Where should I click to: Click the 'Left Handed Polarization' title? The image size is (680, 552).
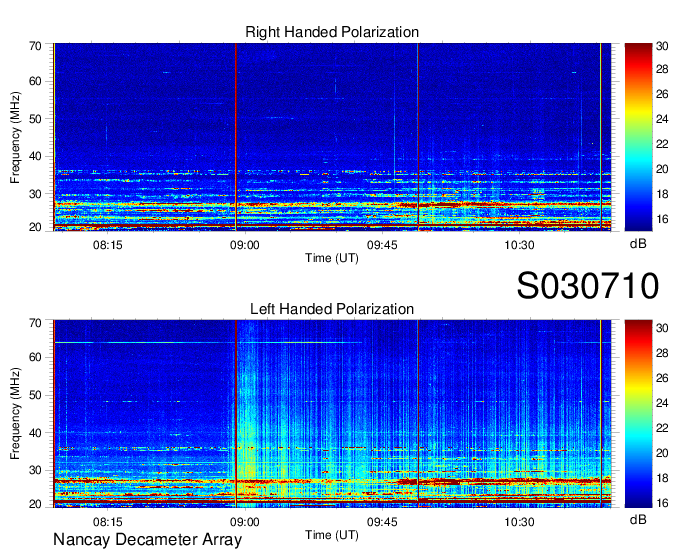pyautogui.click(x=332, y=309)
